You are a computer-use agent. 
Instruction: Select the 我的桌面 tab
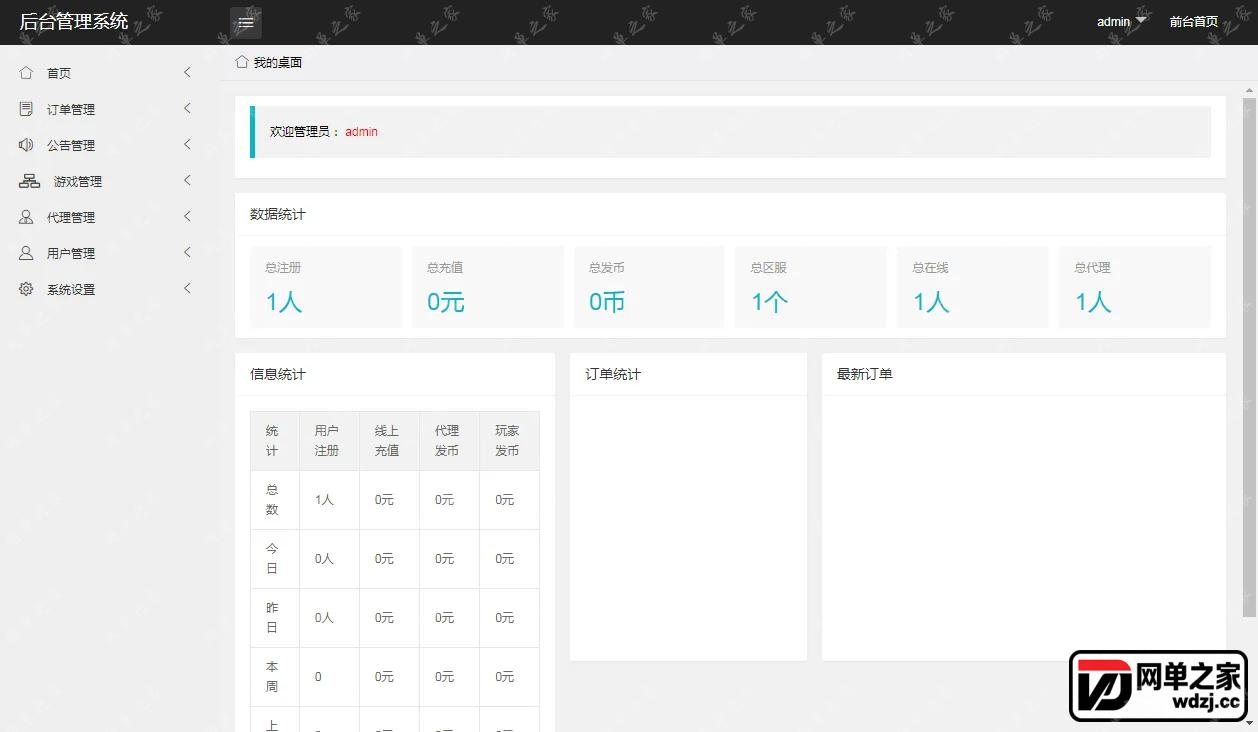pyautogui.click(x=269, y=62)
